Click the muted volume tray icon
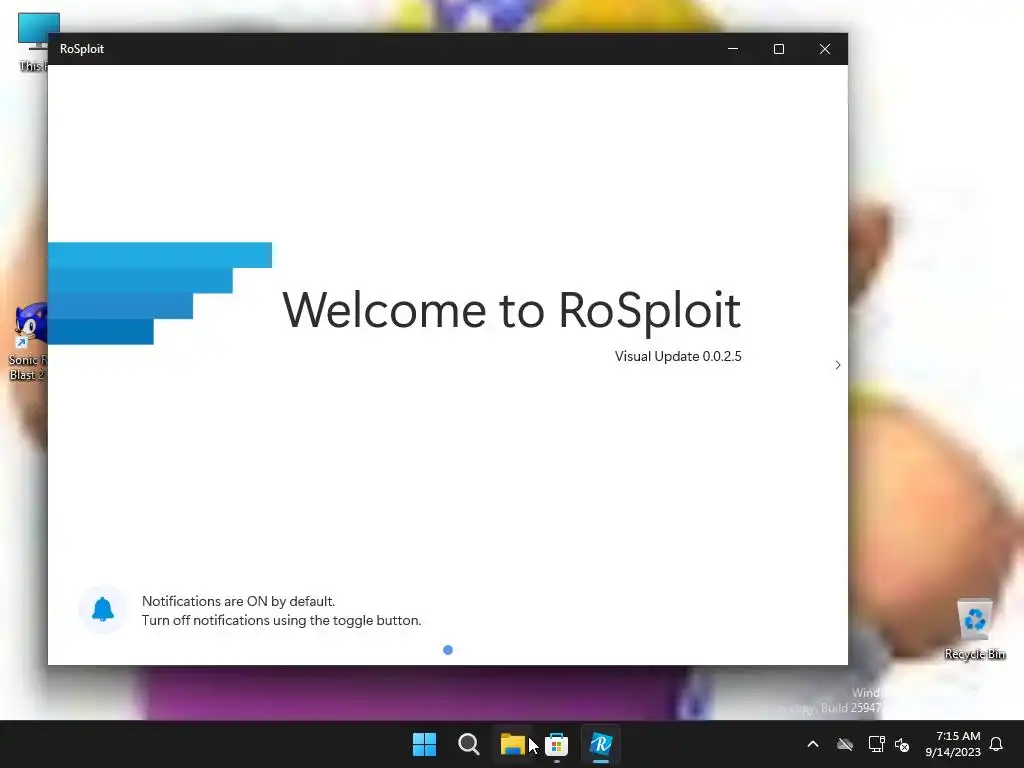This screenshot has width=1024, height=768. pos(903,744)
